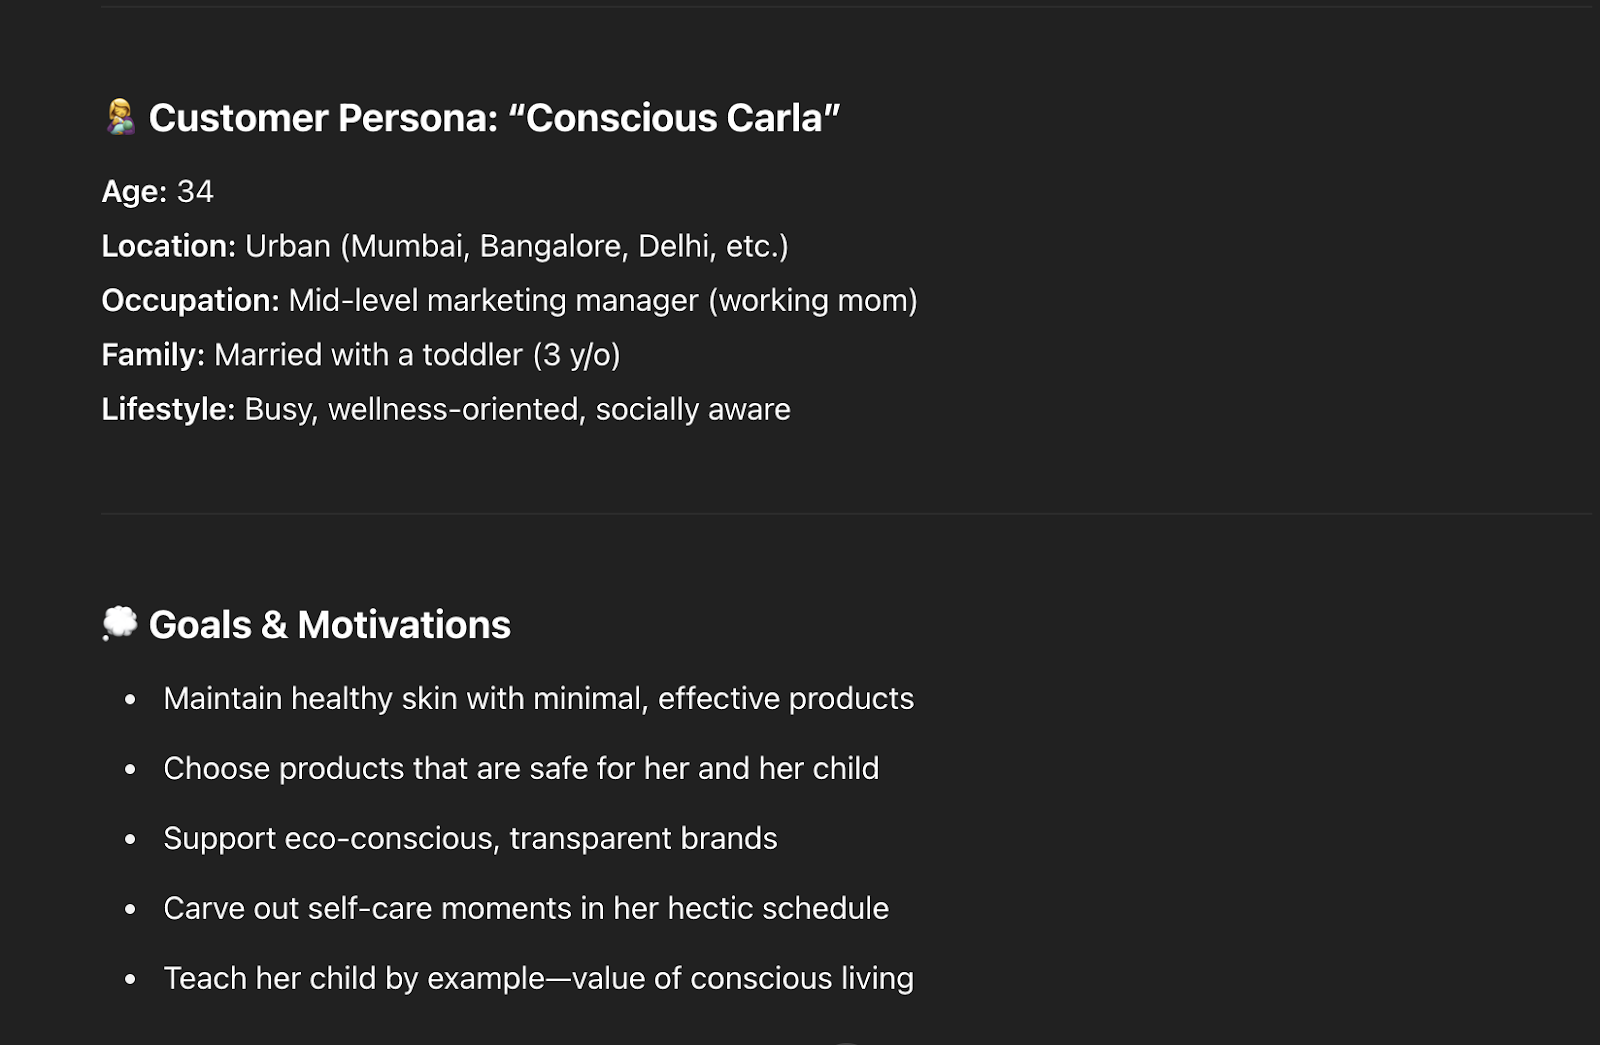Click the bullet about carving out self-care moments
Screen dimensions: 1600x1045
pyautogui.click(x=526, y=908)
